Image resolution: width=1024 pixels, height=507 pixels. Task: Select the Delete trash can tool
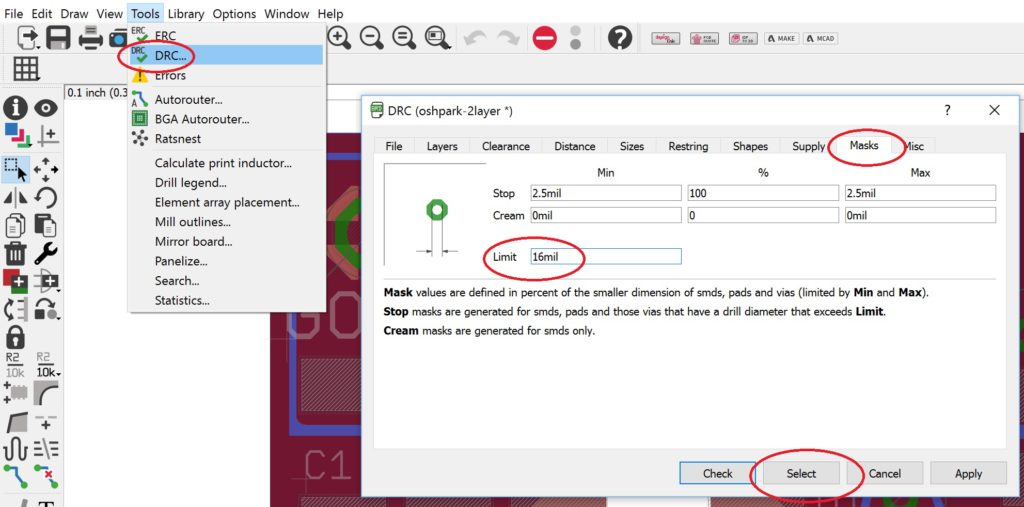point(16,254)
